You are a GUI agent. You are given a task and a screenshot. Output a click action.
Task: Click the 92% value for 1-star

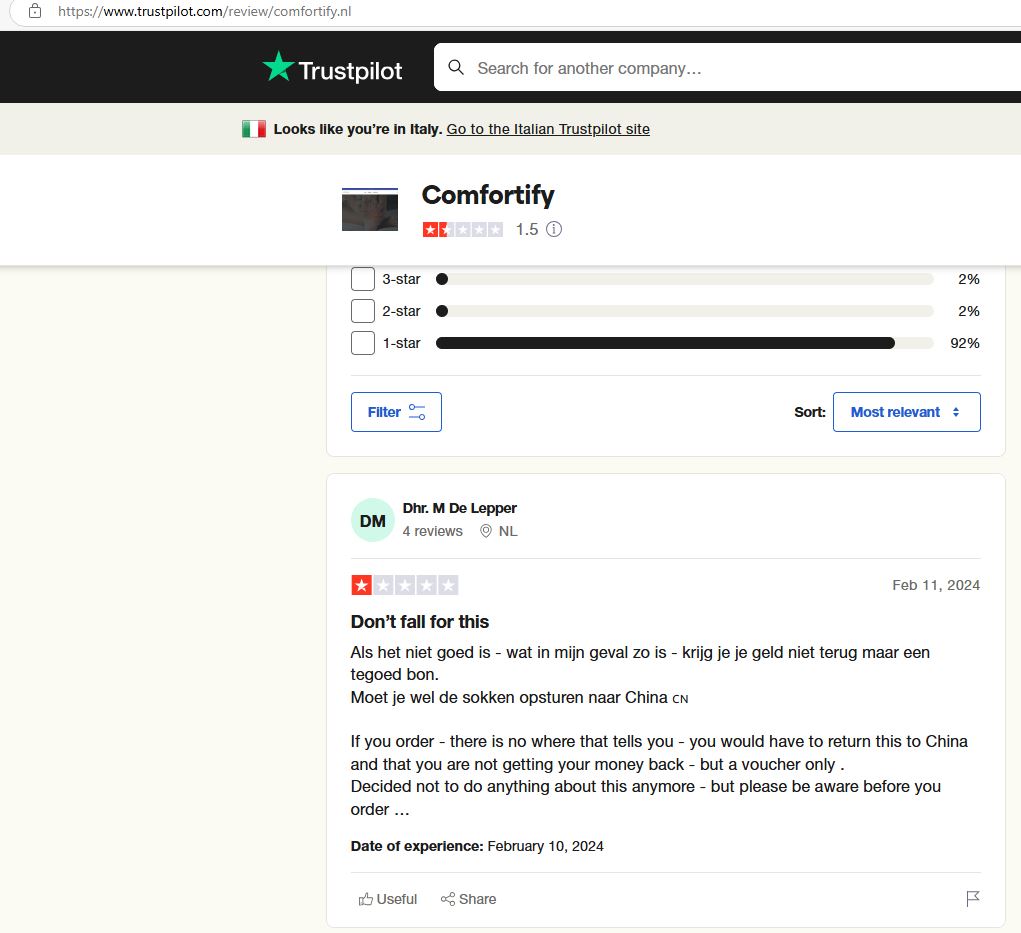[x=964, y=343]
